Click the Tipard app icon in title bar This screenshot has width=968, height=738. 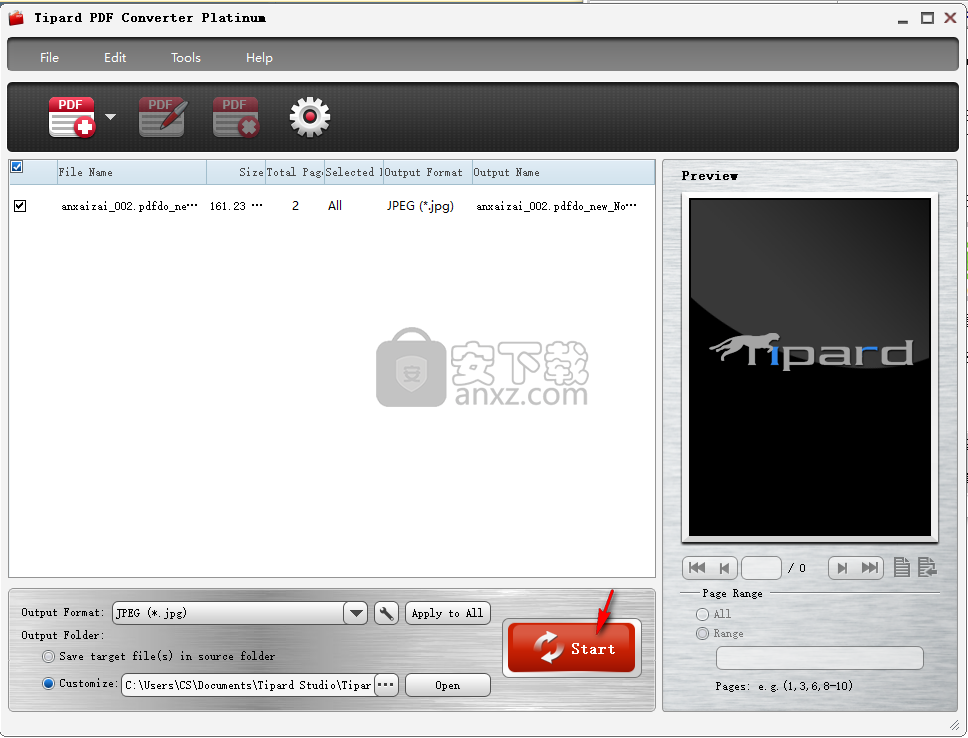[x=17, y=18]
